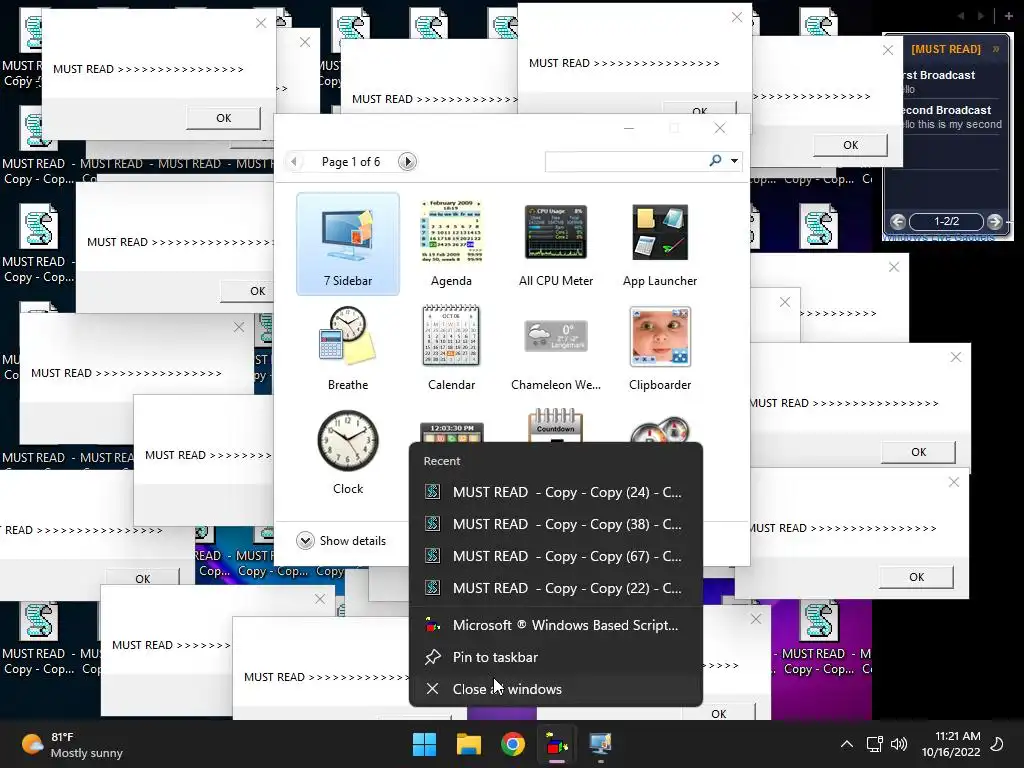This screenshot has width=1024, height=768.
Task: Launch Microsoft Windows Based Script Host entry
Action: coord(556,625)
